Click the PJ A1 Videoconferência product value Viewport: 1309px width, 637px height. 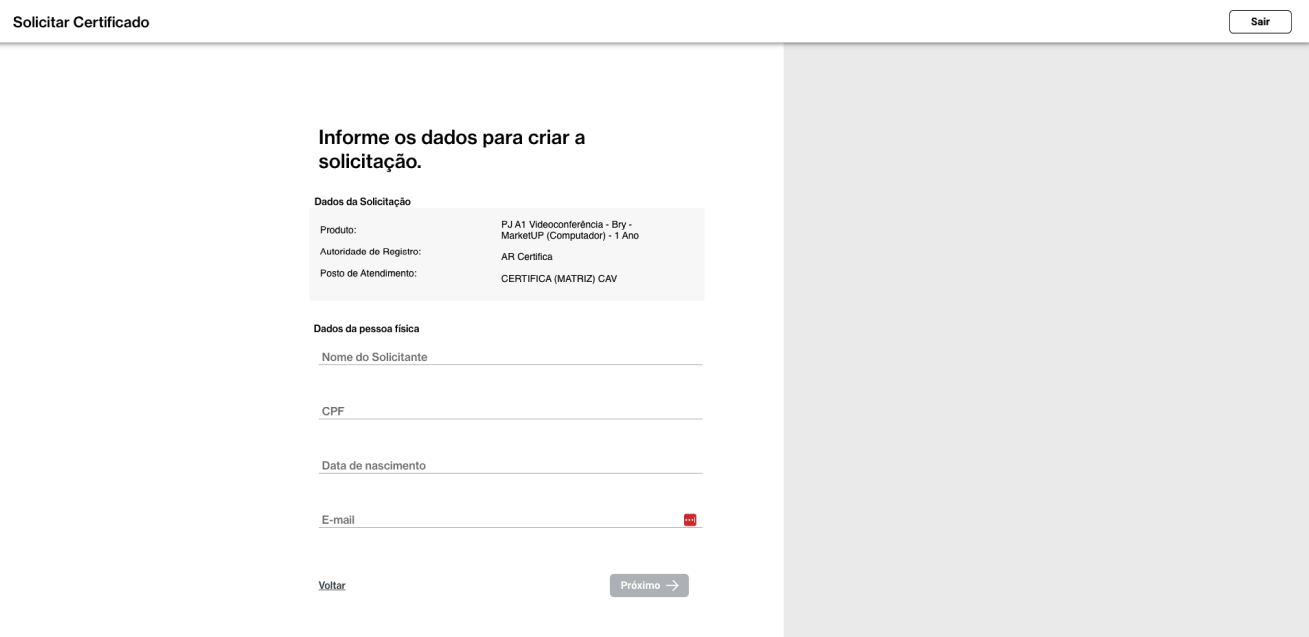coord(569,230)
